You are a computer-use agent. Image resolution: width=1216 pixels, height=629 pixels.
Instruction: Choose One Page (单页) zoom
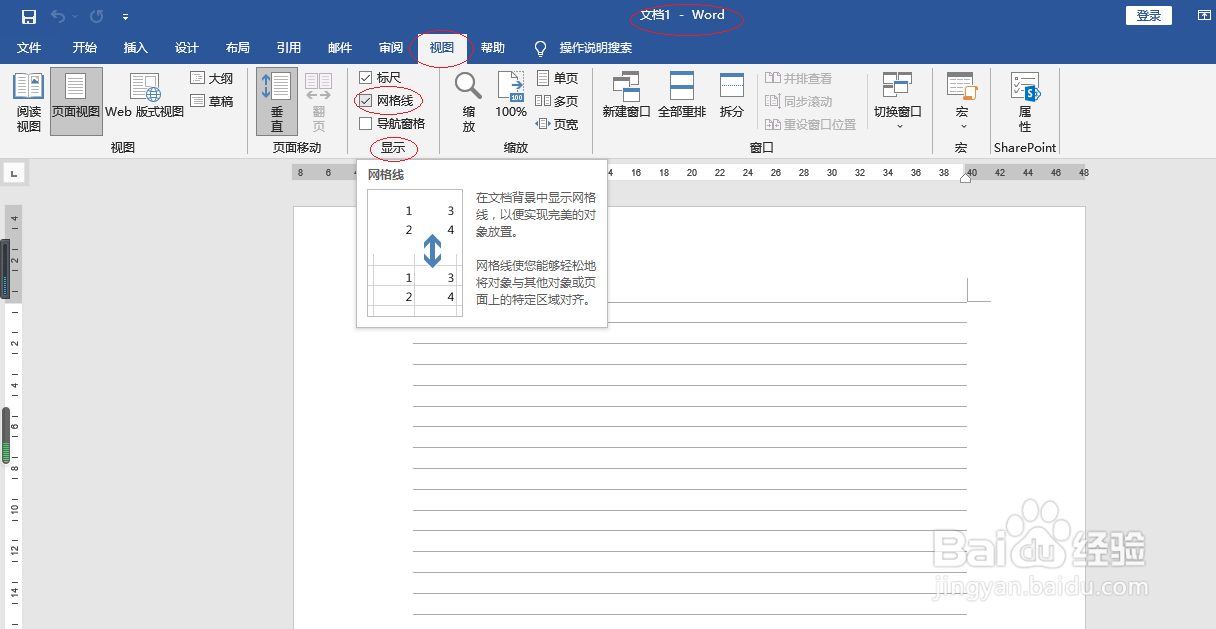coord(557,78)
